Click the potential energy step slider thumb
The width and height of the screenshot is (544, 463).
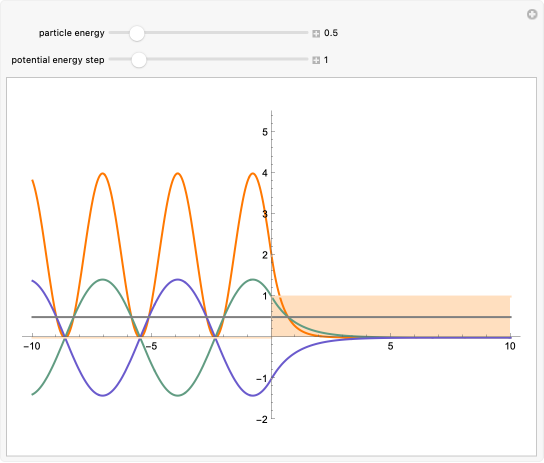pos(139,60)
